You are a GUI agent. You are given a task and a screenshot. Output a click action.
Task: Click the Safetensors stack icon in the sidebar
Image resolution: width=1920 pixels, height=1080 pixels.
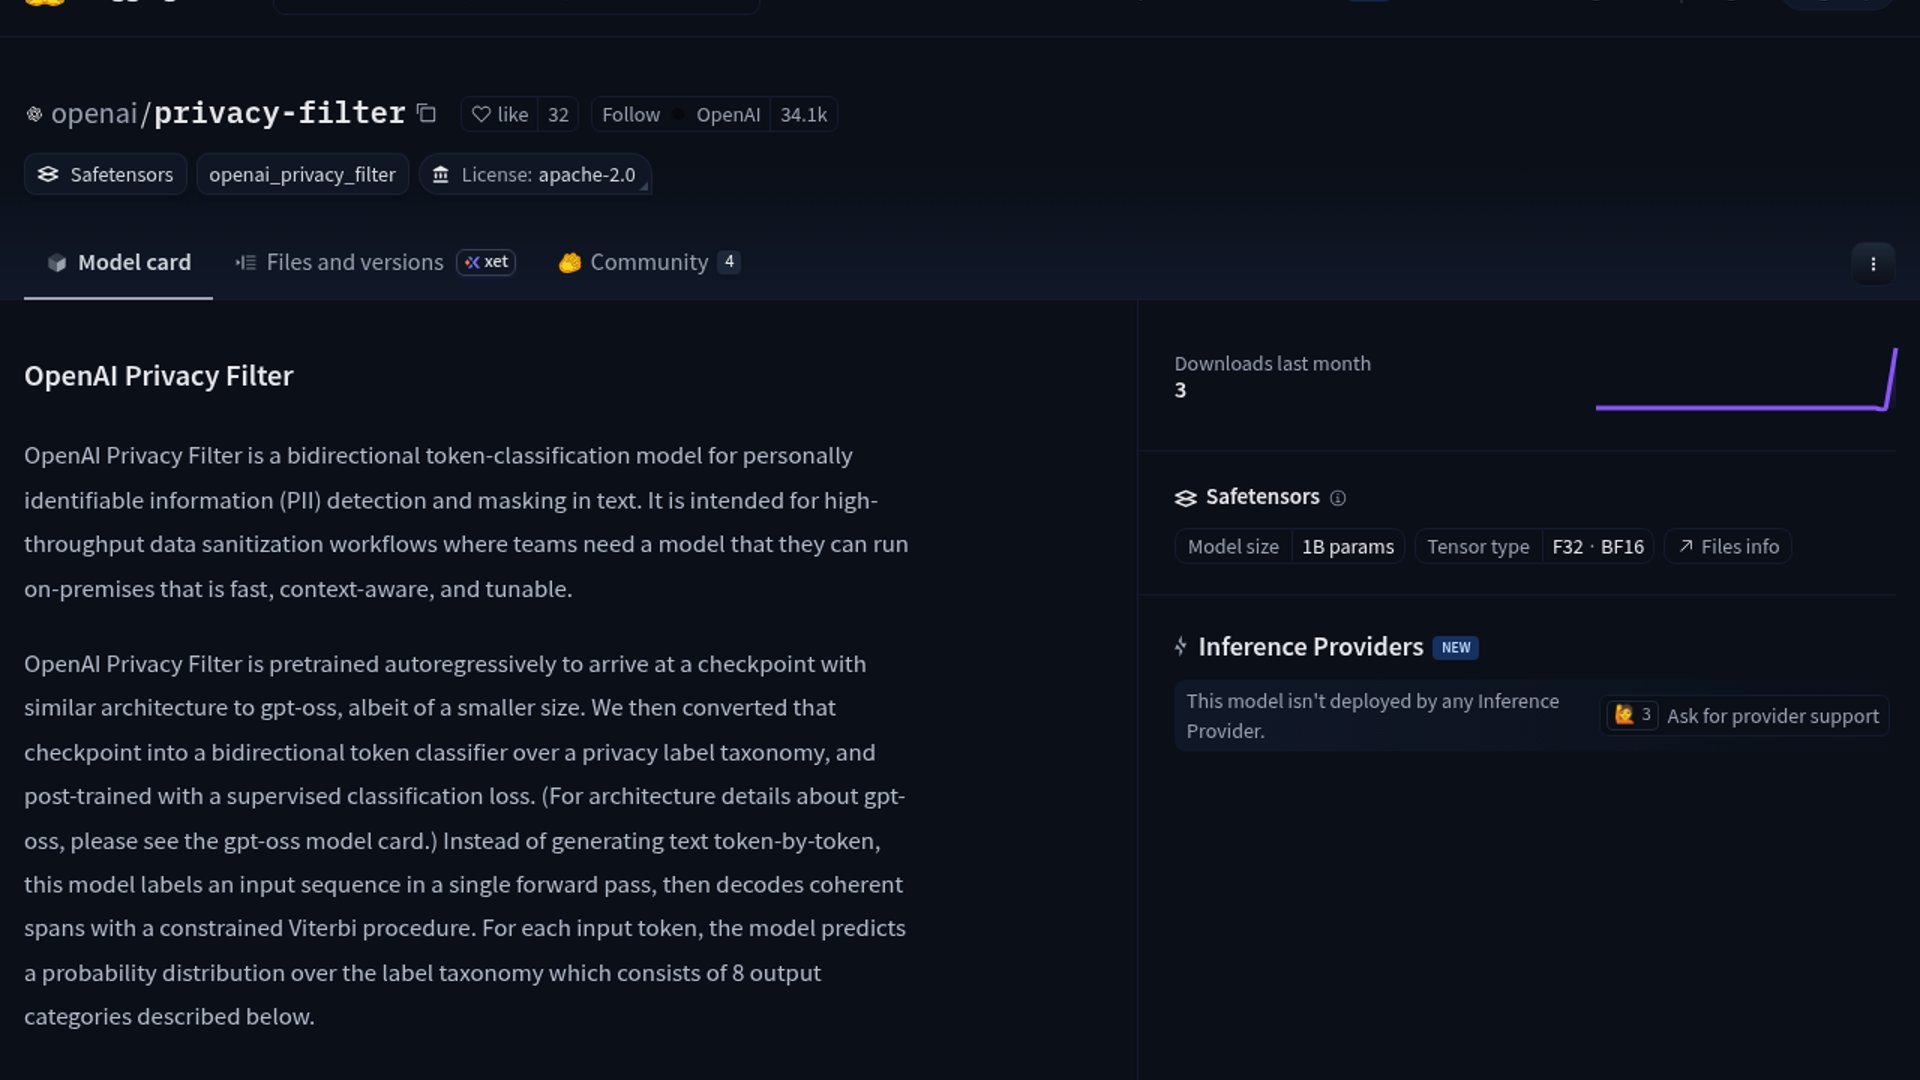1185,498
